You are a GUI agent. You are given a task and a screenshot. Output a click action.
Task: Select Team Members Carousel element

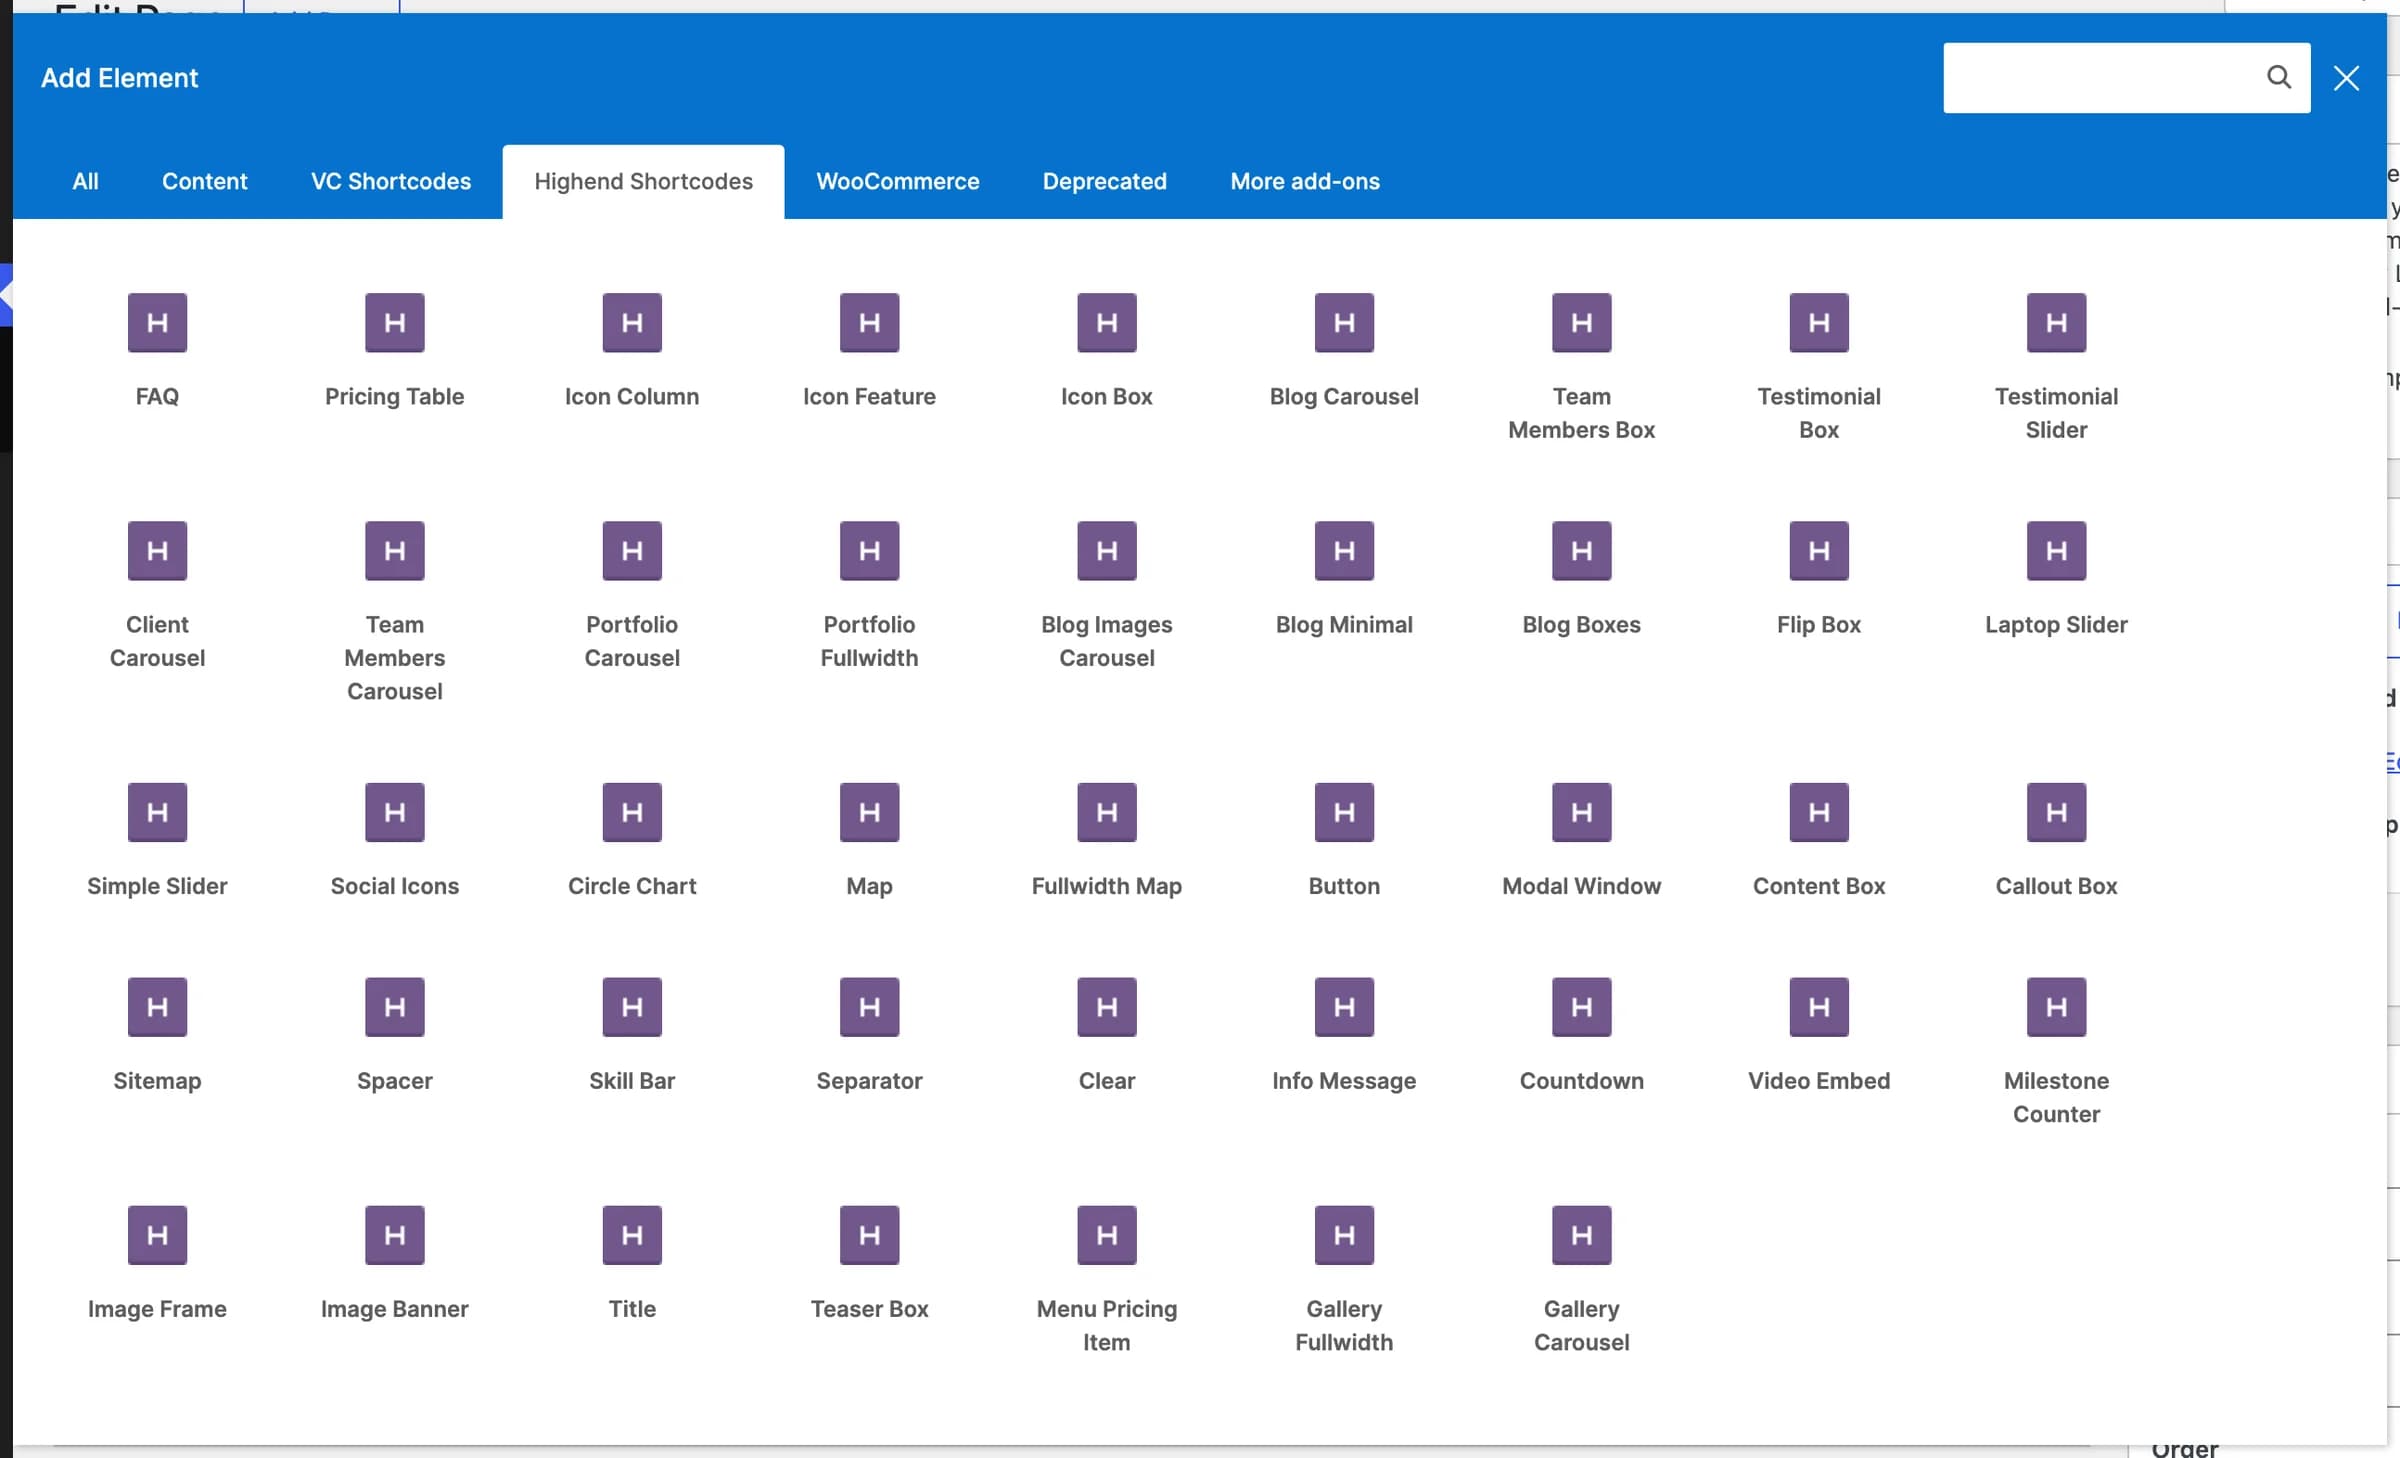[x=395, y=610]
